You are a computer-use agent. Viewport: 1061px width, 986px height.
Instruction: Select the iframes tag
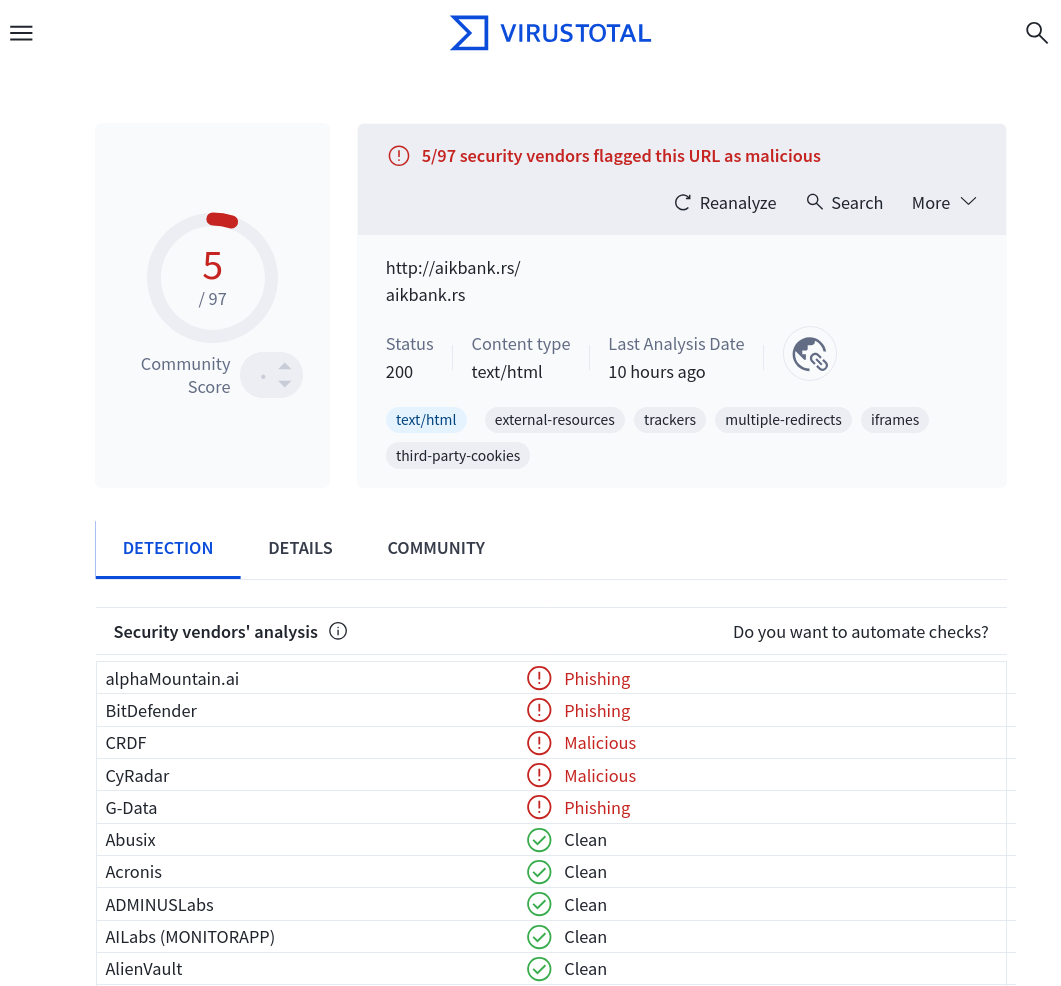click(x=895, y=420)
